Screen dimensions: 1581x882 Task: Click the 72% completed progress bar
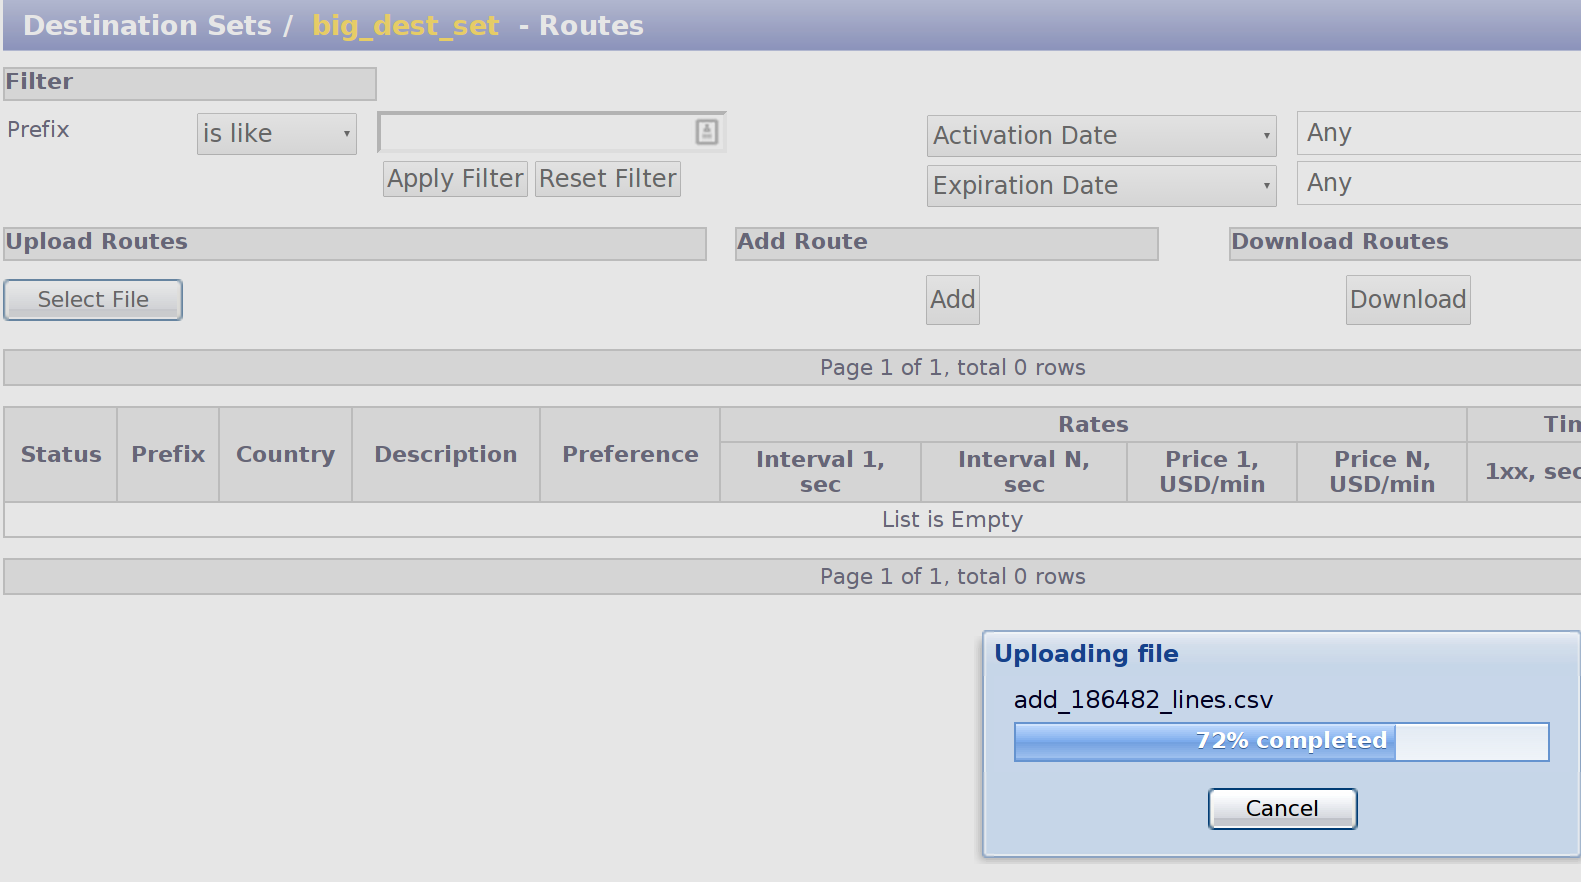(x=1280, y=742)
